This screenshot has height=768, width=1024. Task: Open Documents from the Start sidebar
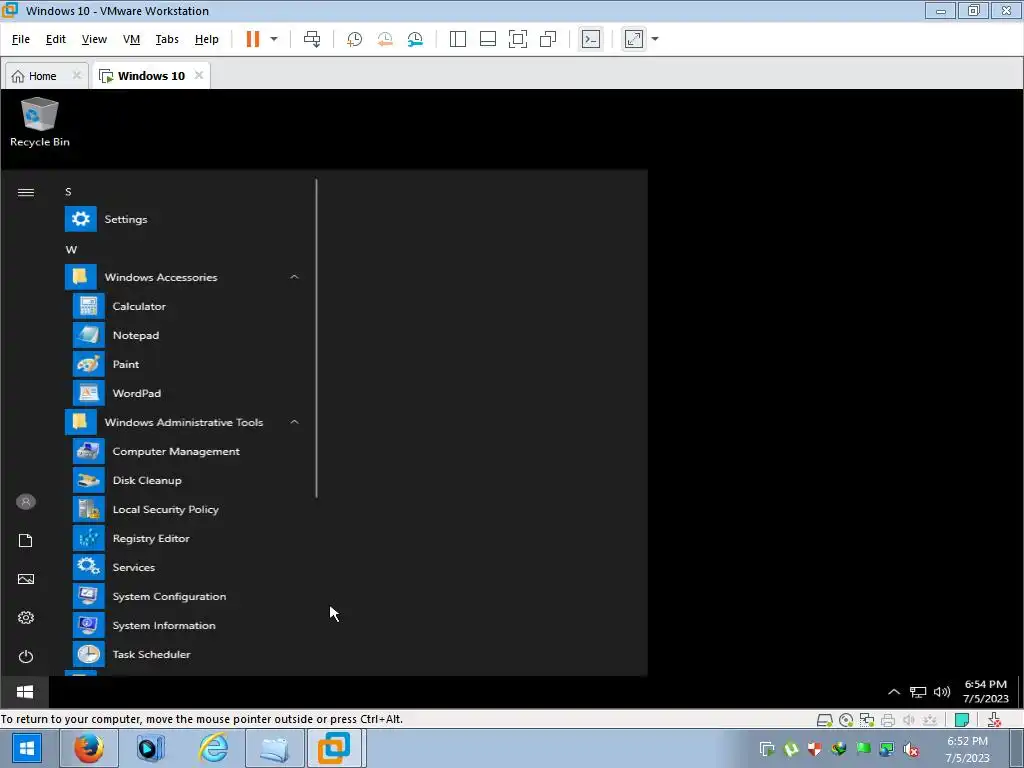[x=25, y=540]
